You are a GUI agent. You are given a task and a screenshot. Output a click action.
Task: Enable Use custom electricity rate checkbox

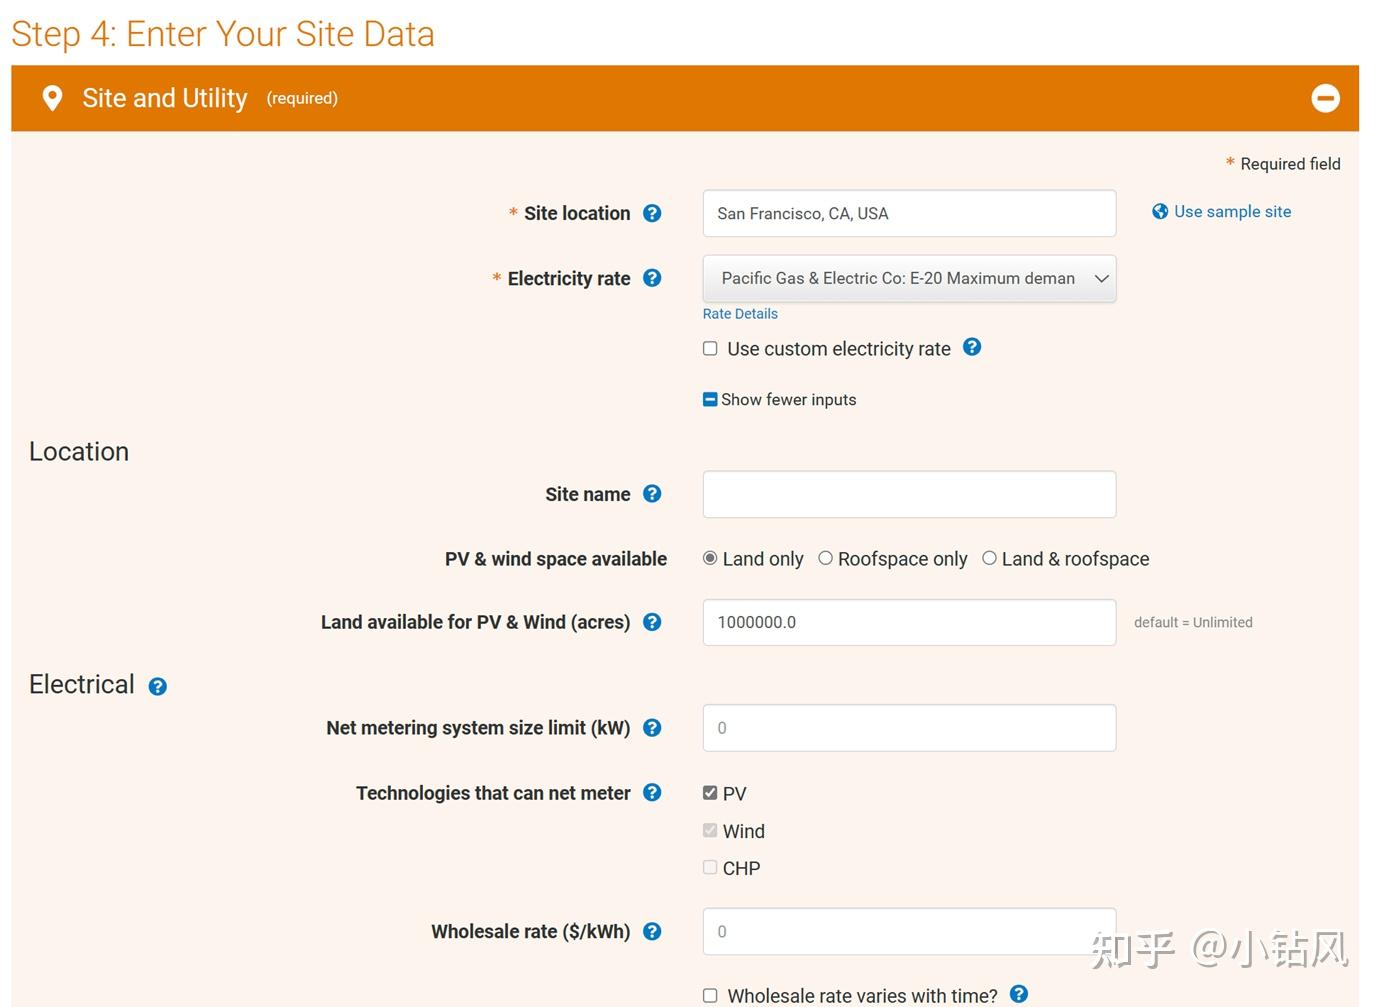tap(710, 349)
